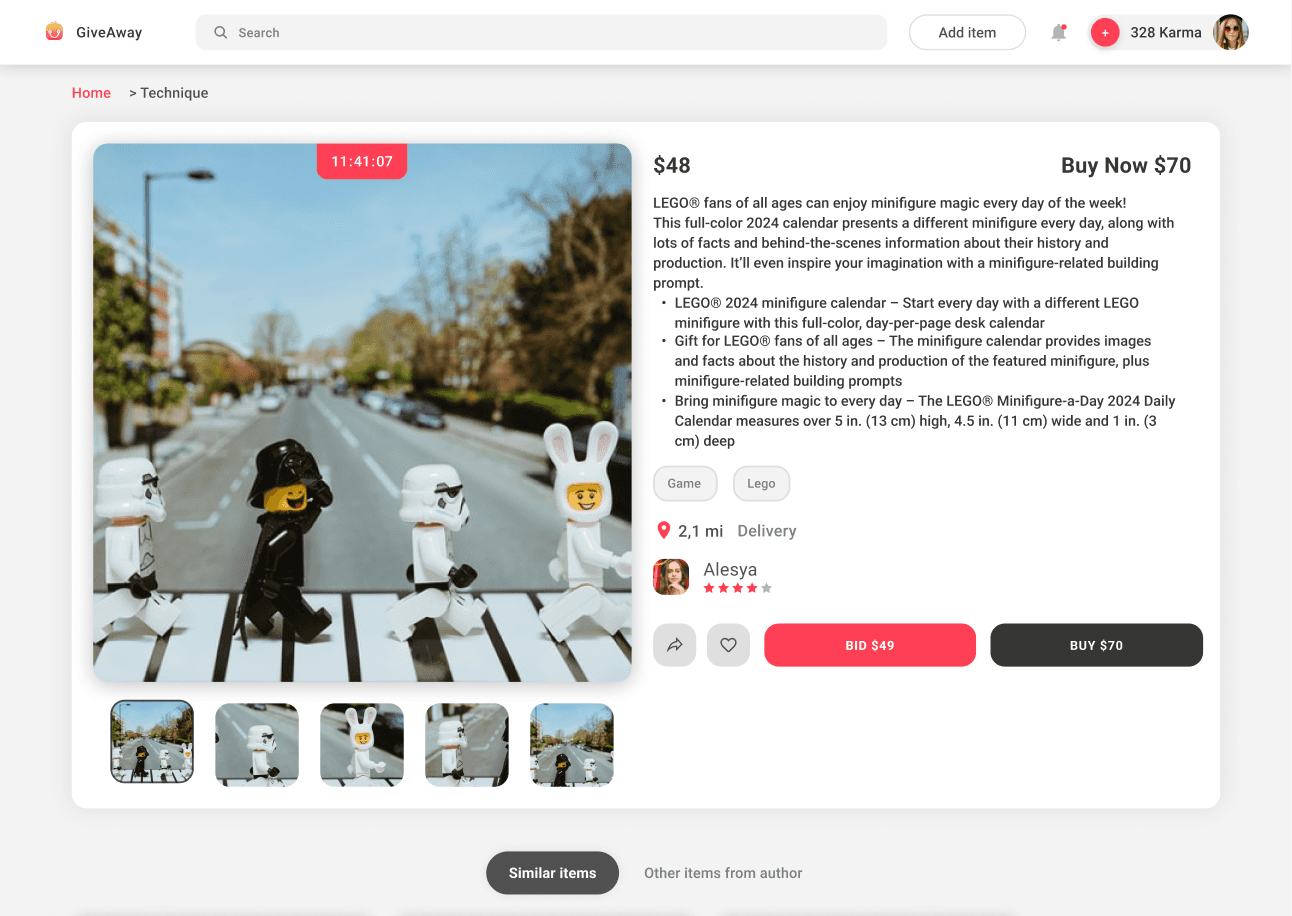This screenshot has width=1292, height=916.
Task: Click the 328 Karma label
Action: tap(1166, 33)
